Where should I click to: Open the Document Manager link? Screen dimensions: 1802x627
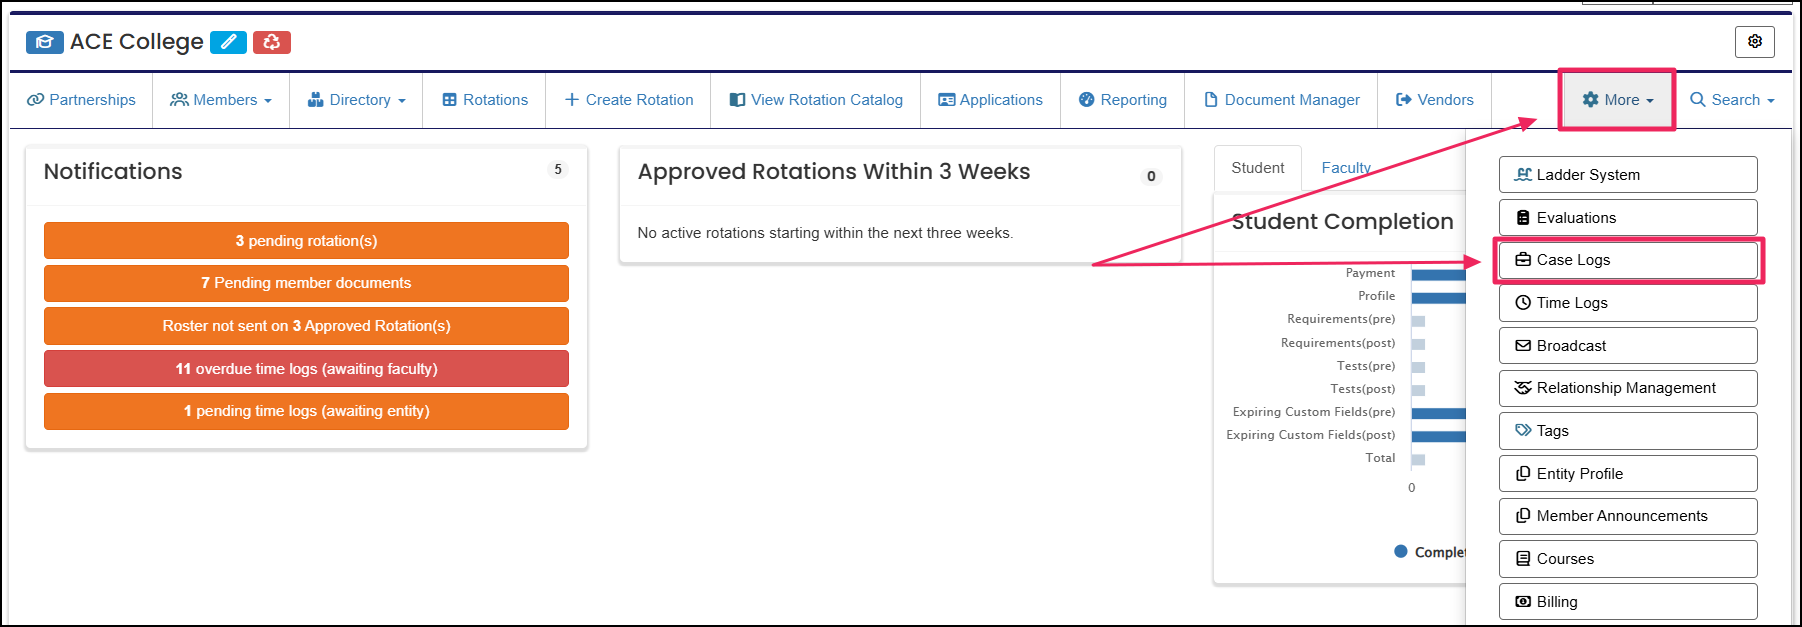pos(1282,100)
